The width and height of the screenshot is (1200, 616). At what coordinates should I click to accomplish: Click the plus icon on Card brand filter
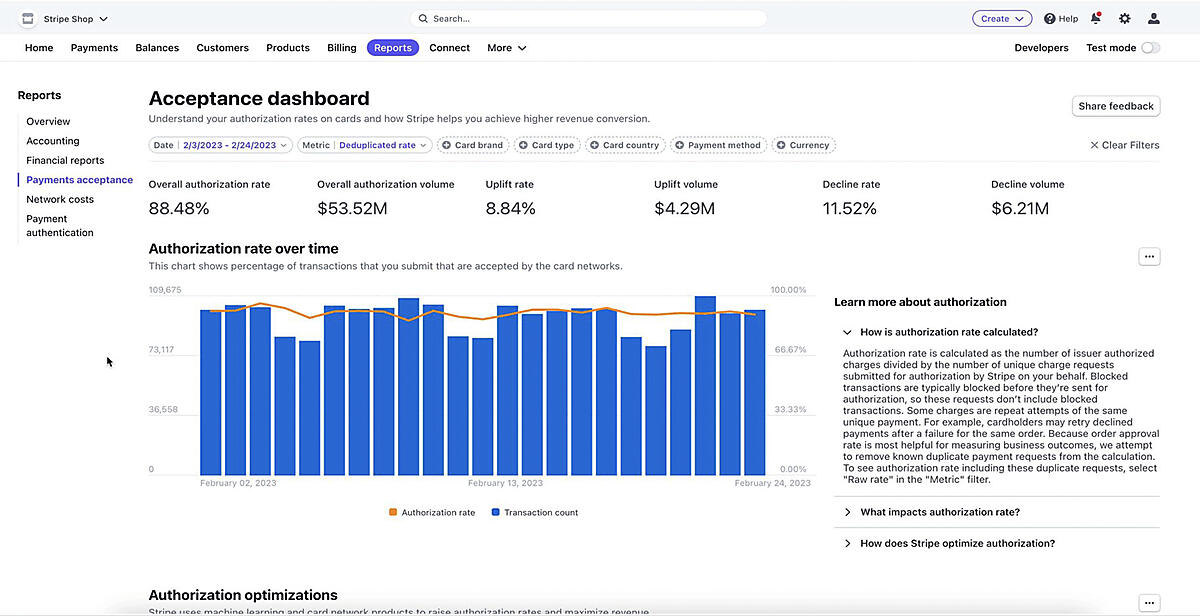pos(445,145)
